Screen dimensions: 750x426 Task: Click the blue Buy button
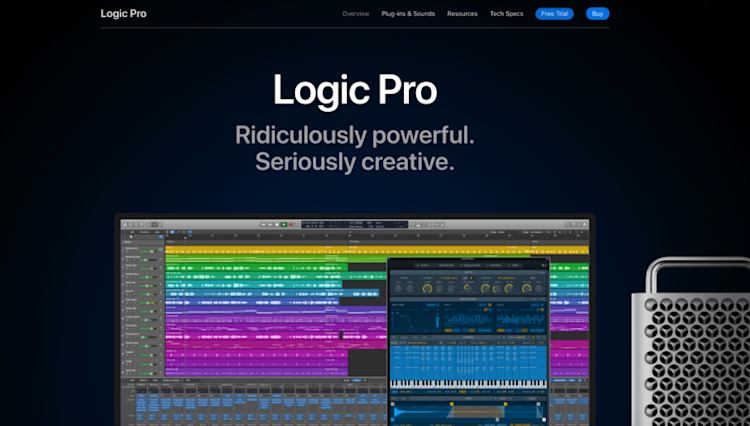click(597, 14)
